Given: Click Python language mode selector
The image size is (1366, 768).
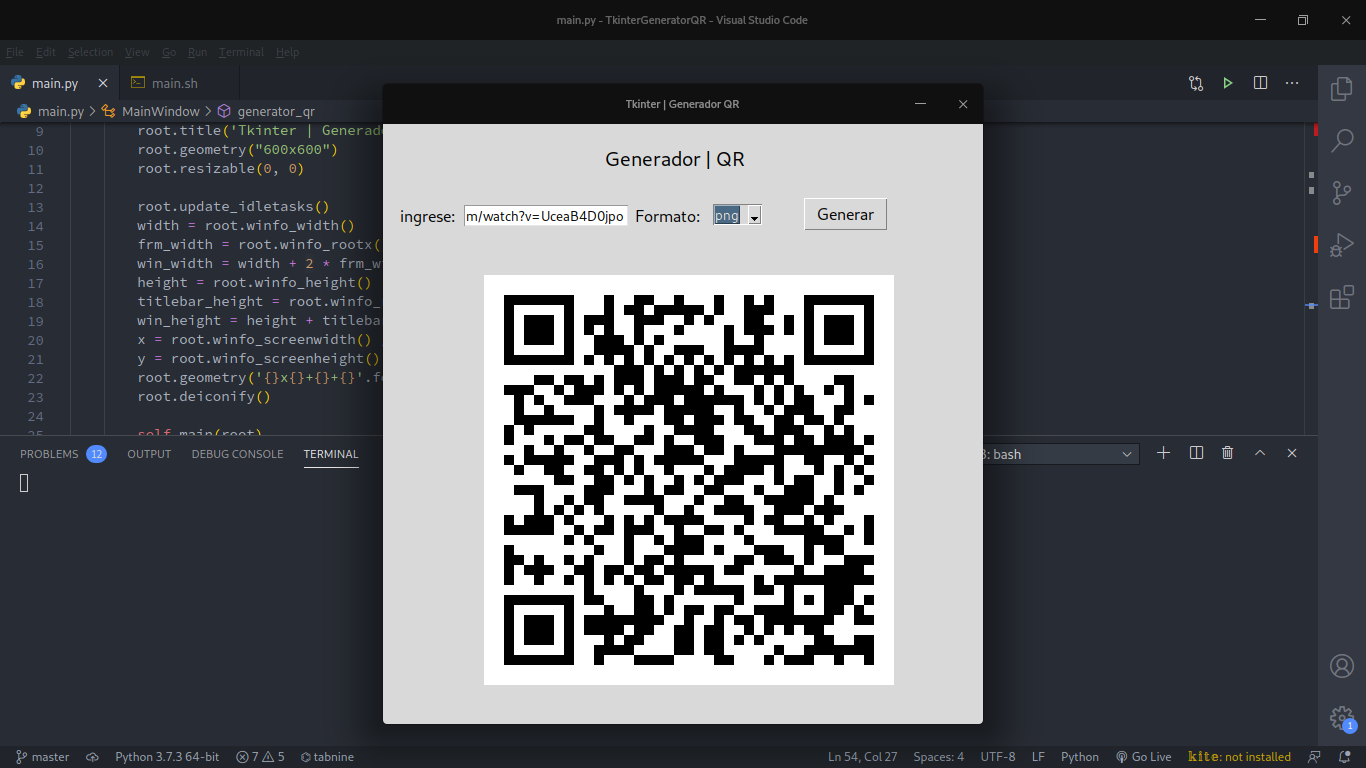Looking at the screenshot, I should tap(1080, 757).
